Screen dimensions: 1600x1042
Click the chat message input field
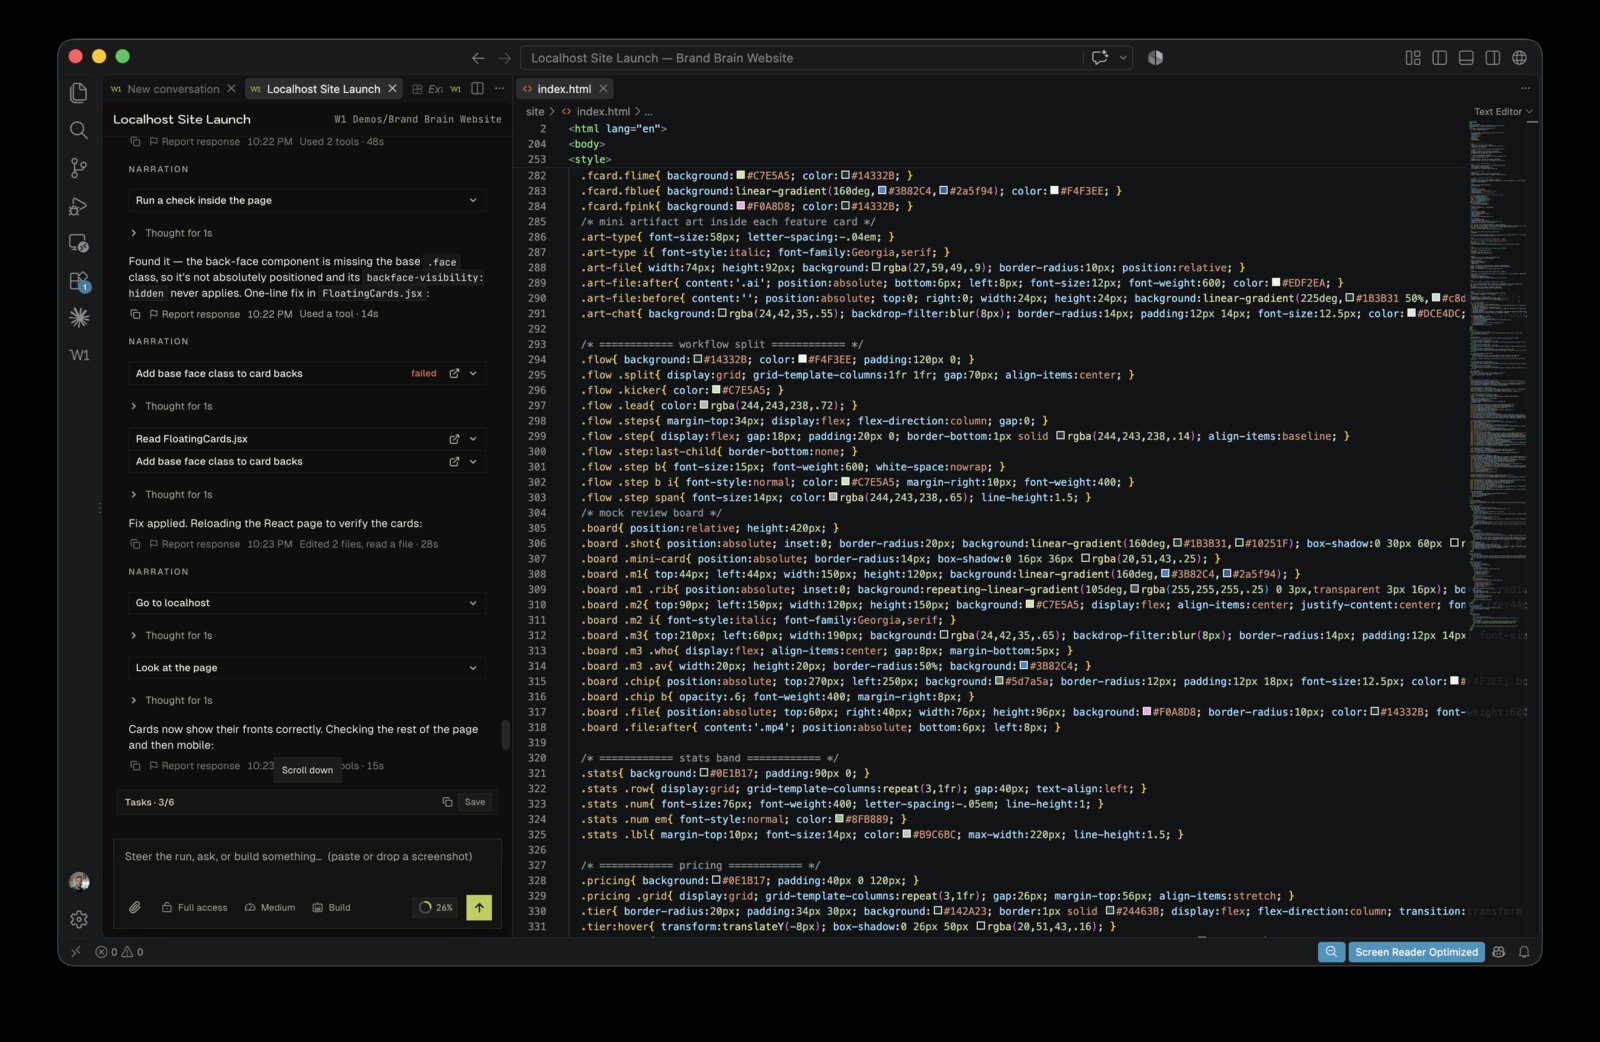(x=307, y=857)
